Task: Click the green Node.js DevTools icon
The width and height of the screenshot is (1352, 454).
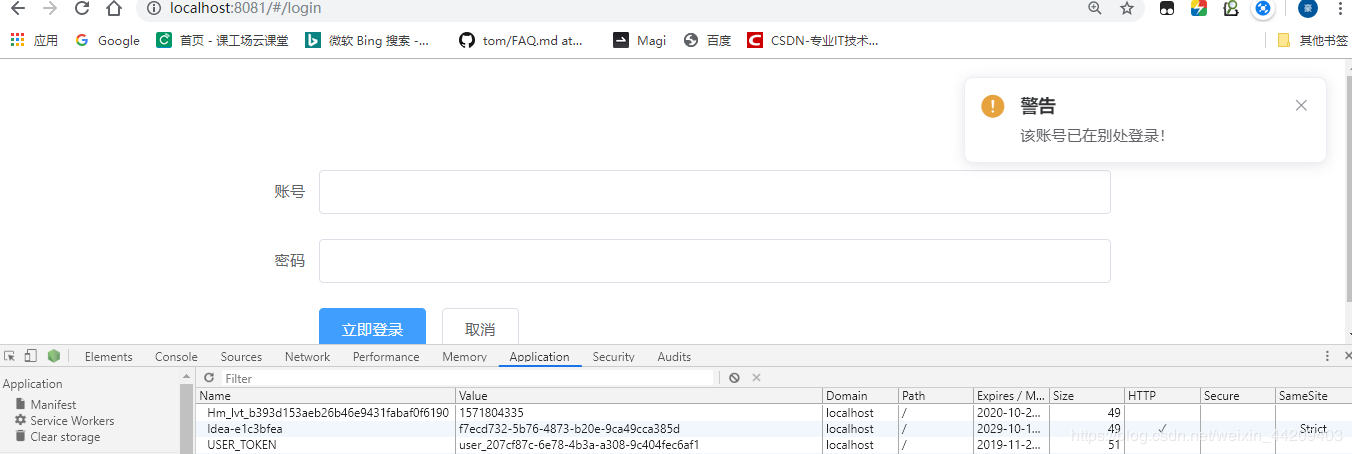Action: [54, 356]
